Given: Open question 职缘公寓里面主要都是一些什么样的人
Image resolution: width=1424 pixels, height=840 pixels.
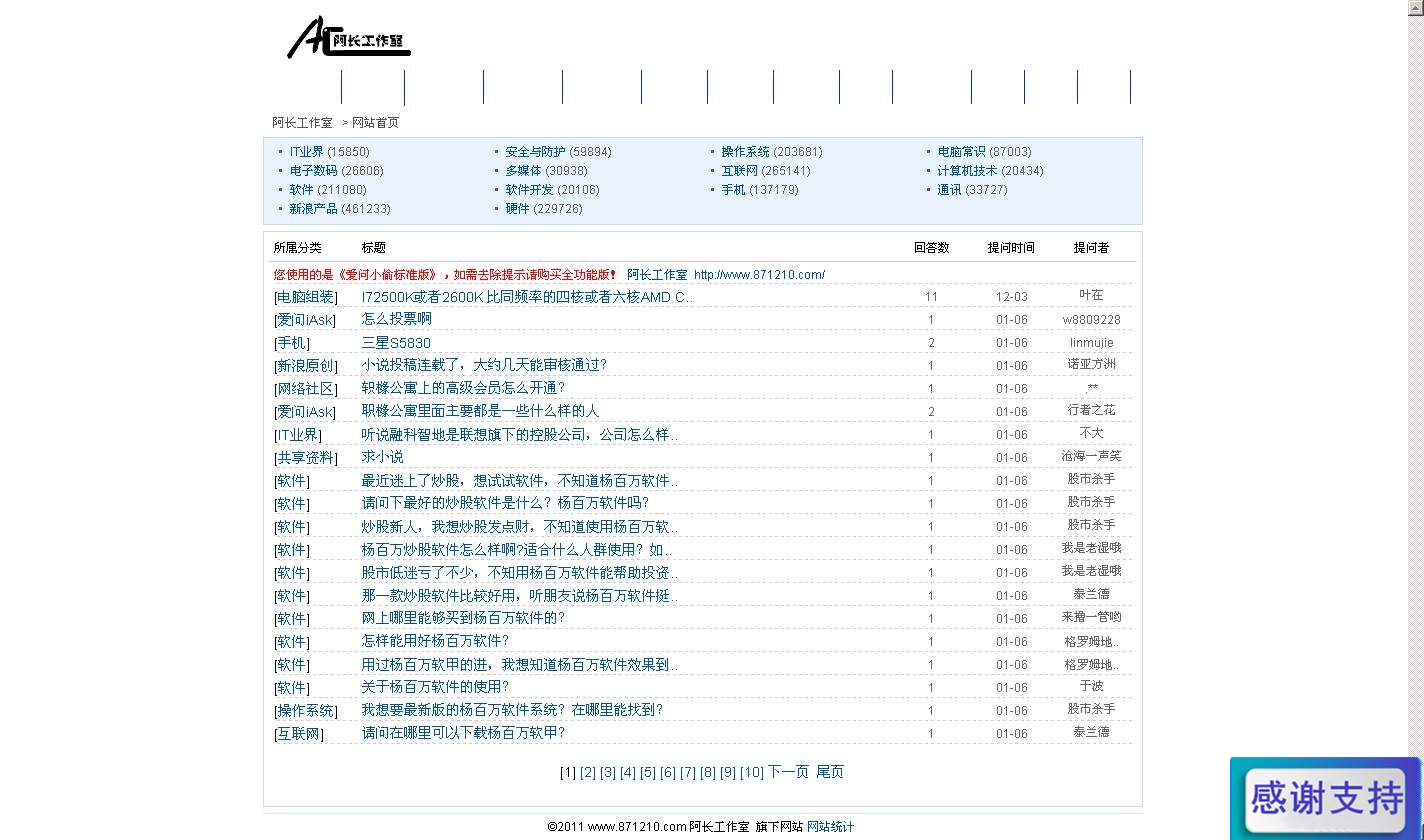Looking at the screenshot, I should click(x=480, y=411).
